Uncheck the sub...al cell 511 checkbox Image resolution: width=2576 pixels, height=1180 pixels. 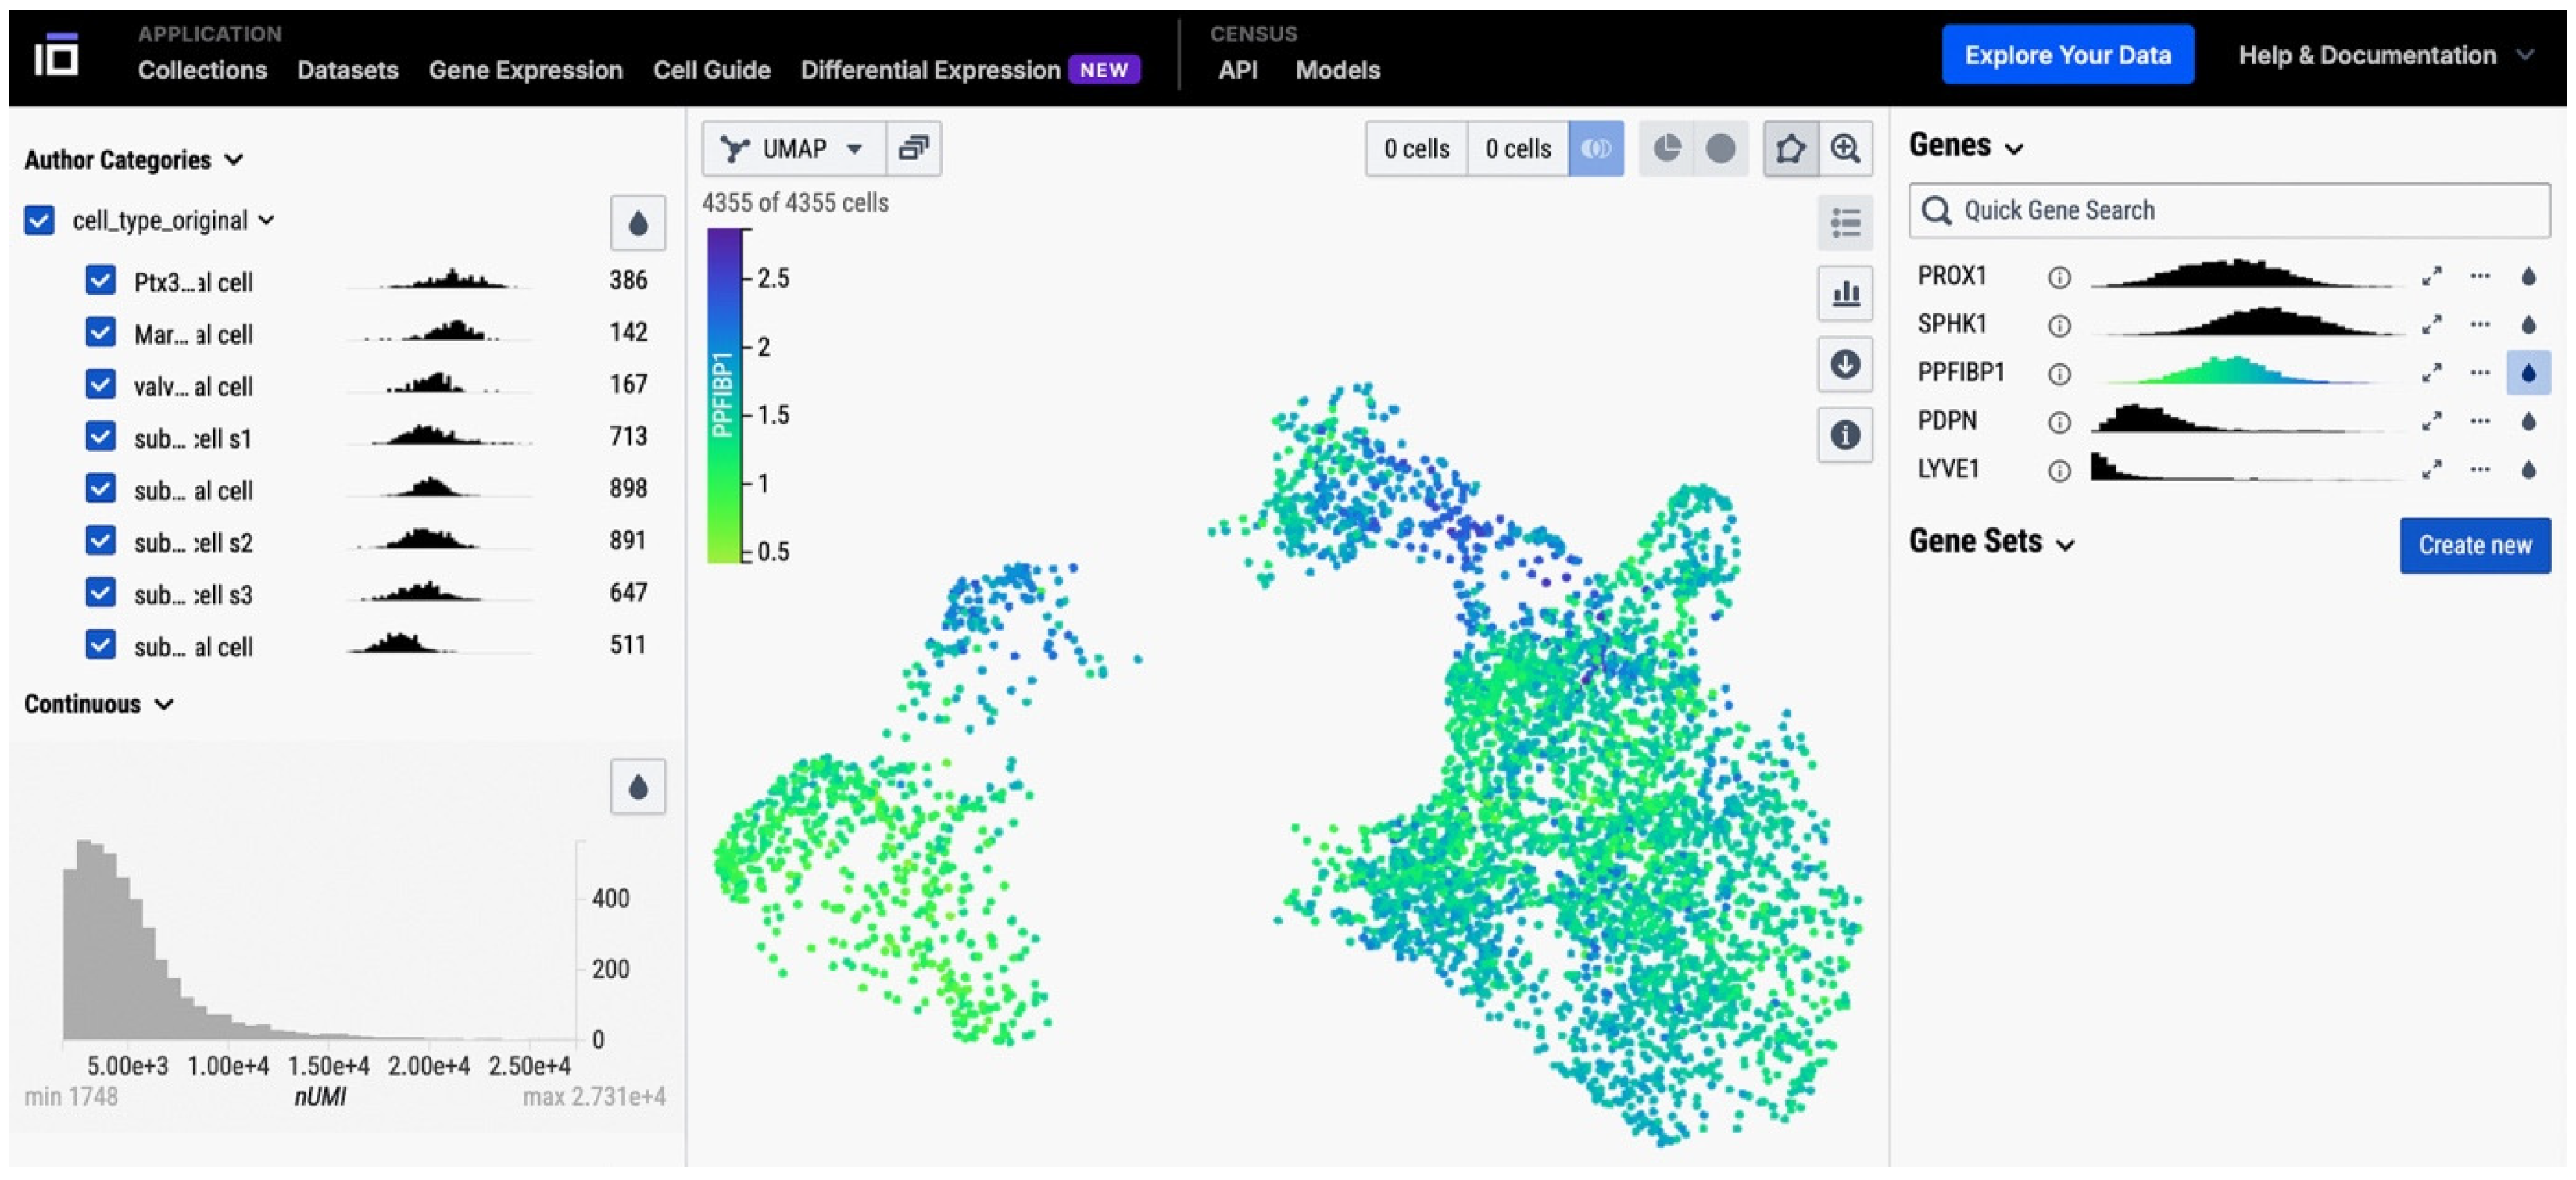click(x=100, y=644)
